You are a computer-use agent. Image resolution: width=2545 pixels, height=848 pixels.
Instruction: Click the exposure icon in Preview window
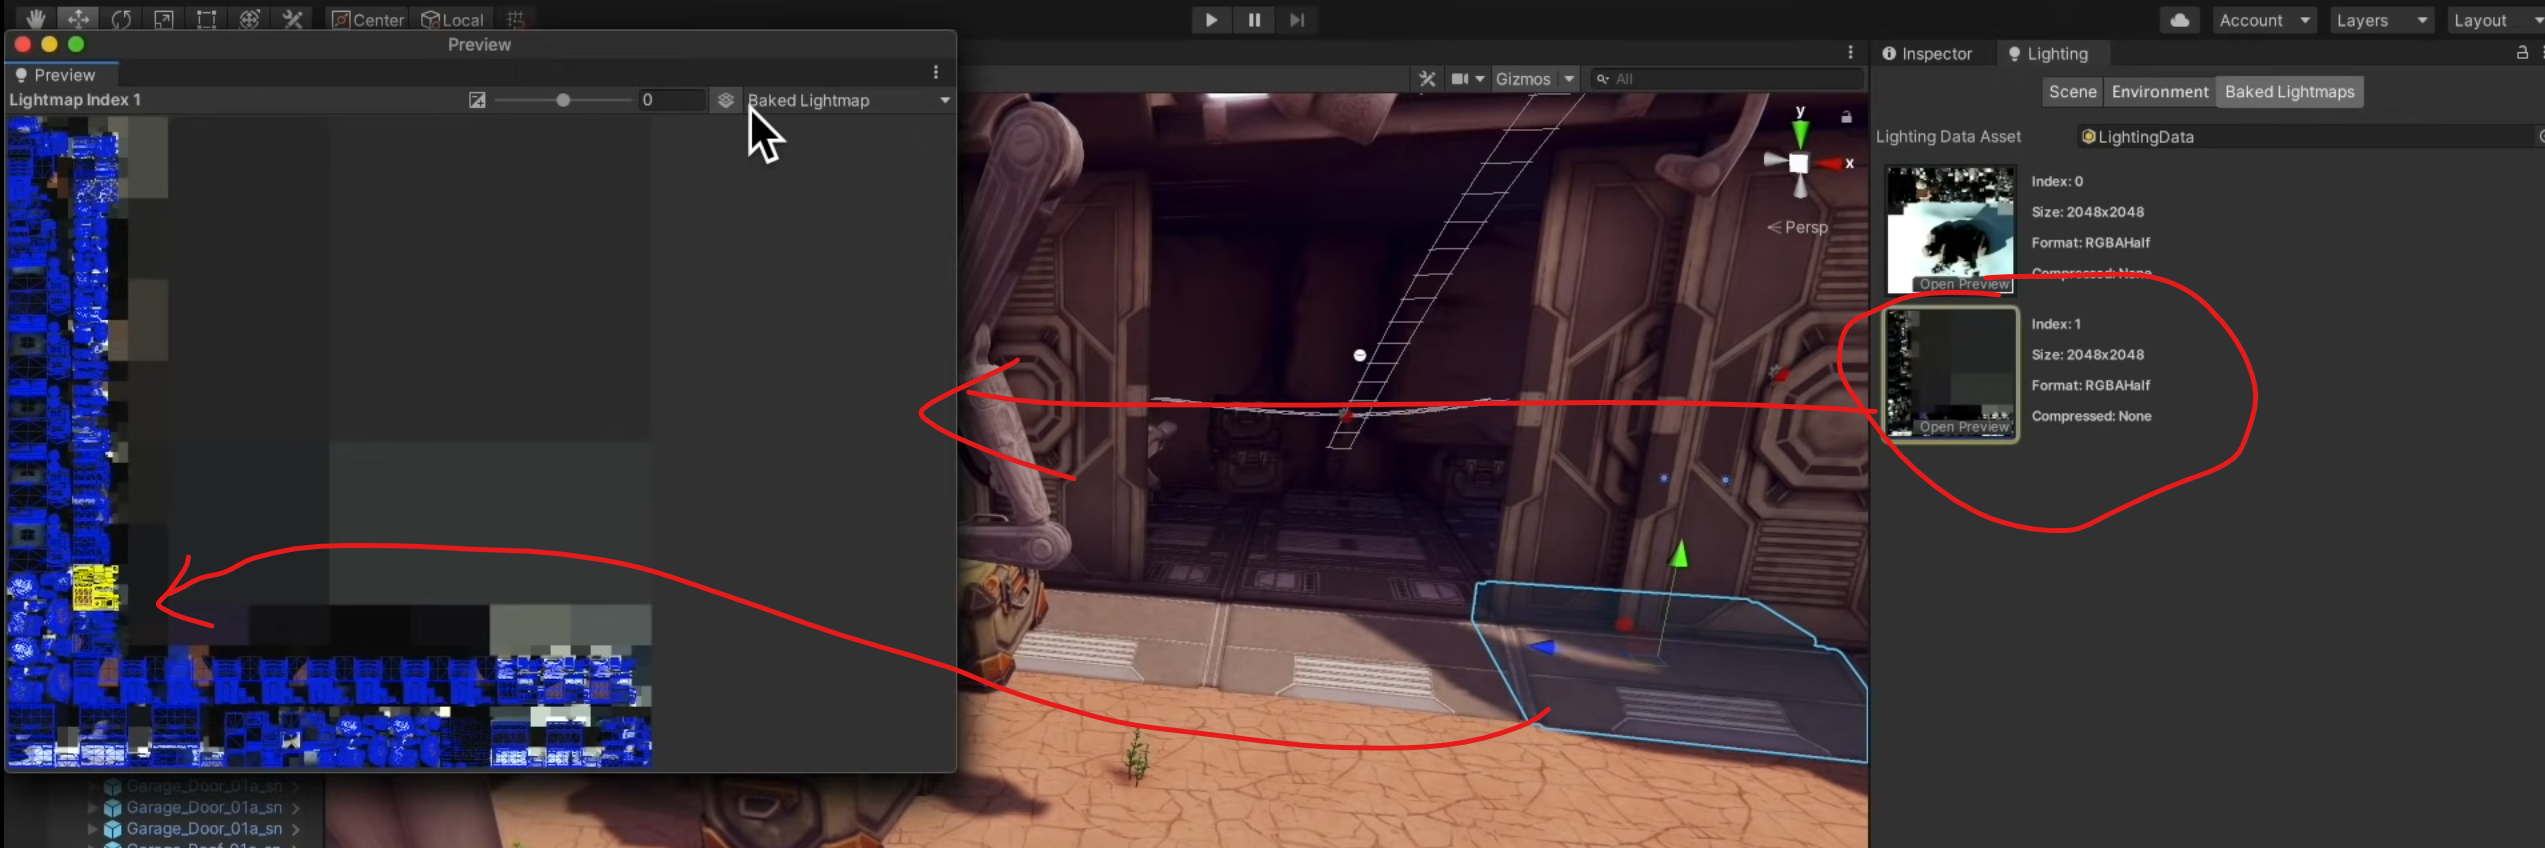click(x=478, y=100)
